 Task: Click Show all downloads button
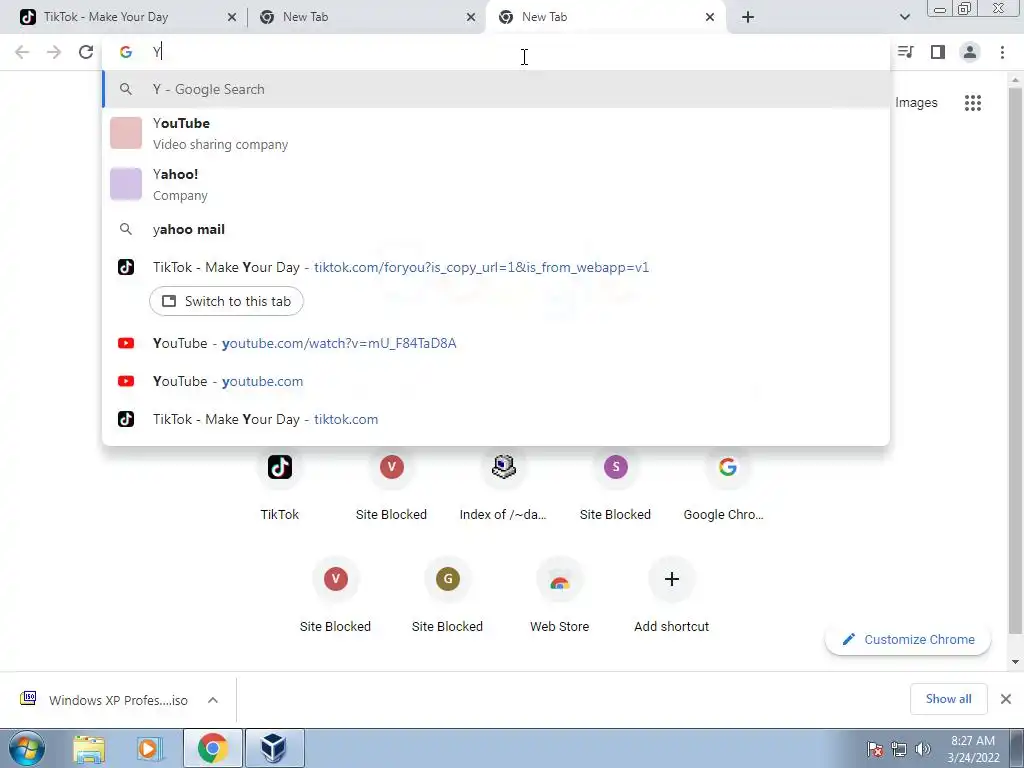coord(948,699)
